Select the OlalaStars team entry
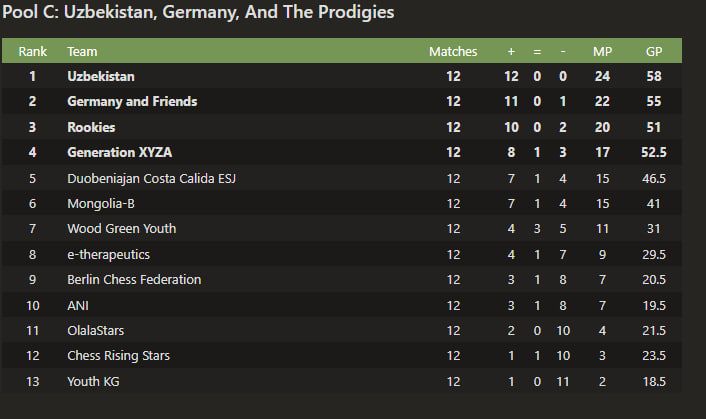The image size is (706, 419). (95, 331)
